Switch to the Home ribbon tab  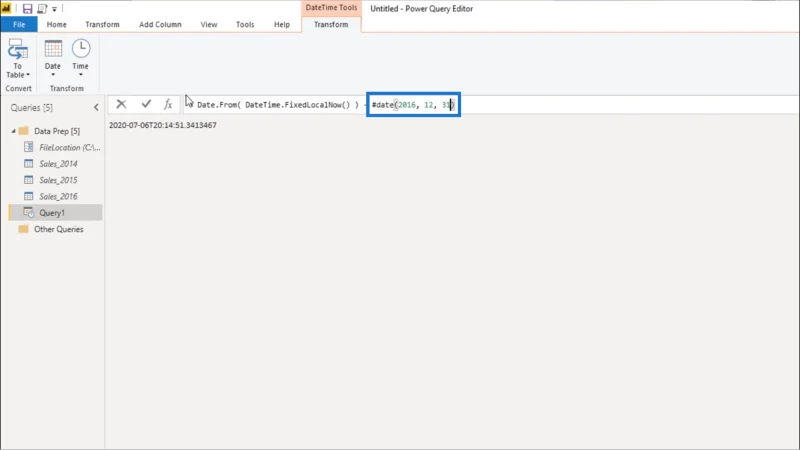(57, 24)
